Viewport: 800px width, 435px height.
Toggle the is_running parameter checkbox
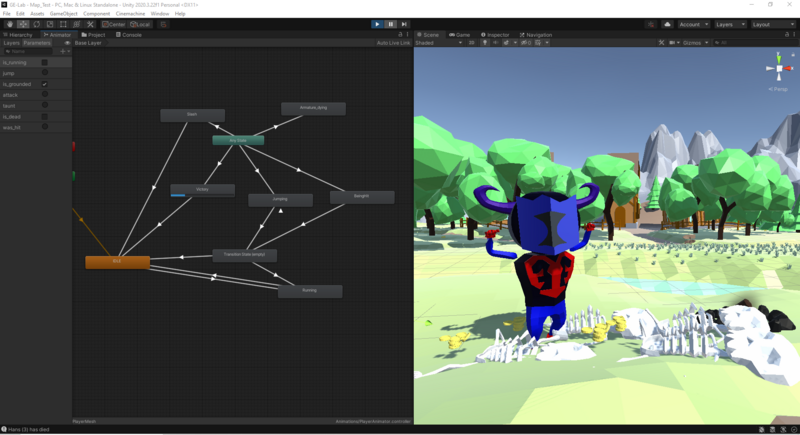(45, 62)
